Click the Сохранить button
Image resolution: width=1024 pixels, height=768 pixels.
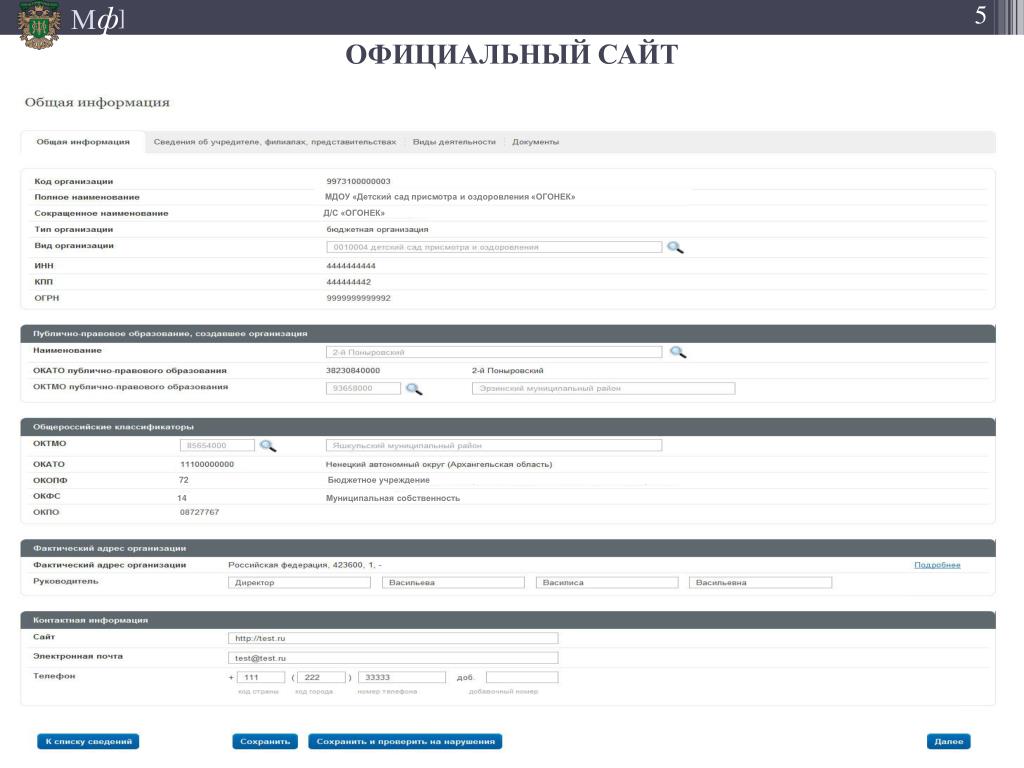click(265, 741)
